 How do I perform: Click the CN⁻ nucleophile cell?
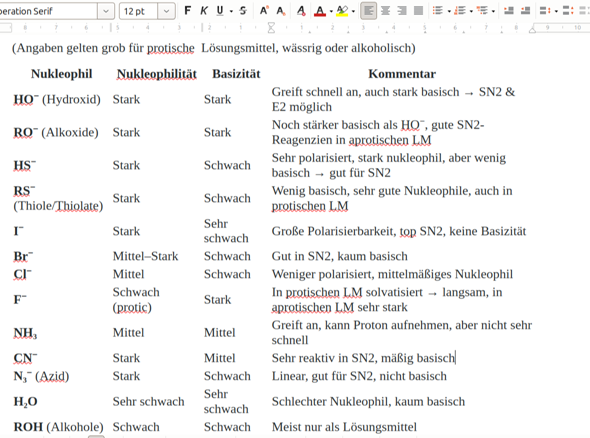tap(26, 358)
